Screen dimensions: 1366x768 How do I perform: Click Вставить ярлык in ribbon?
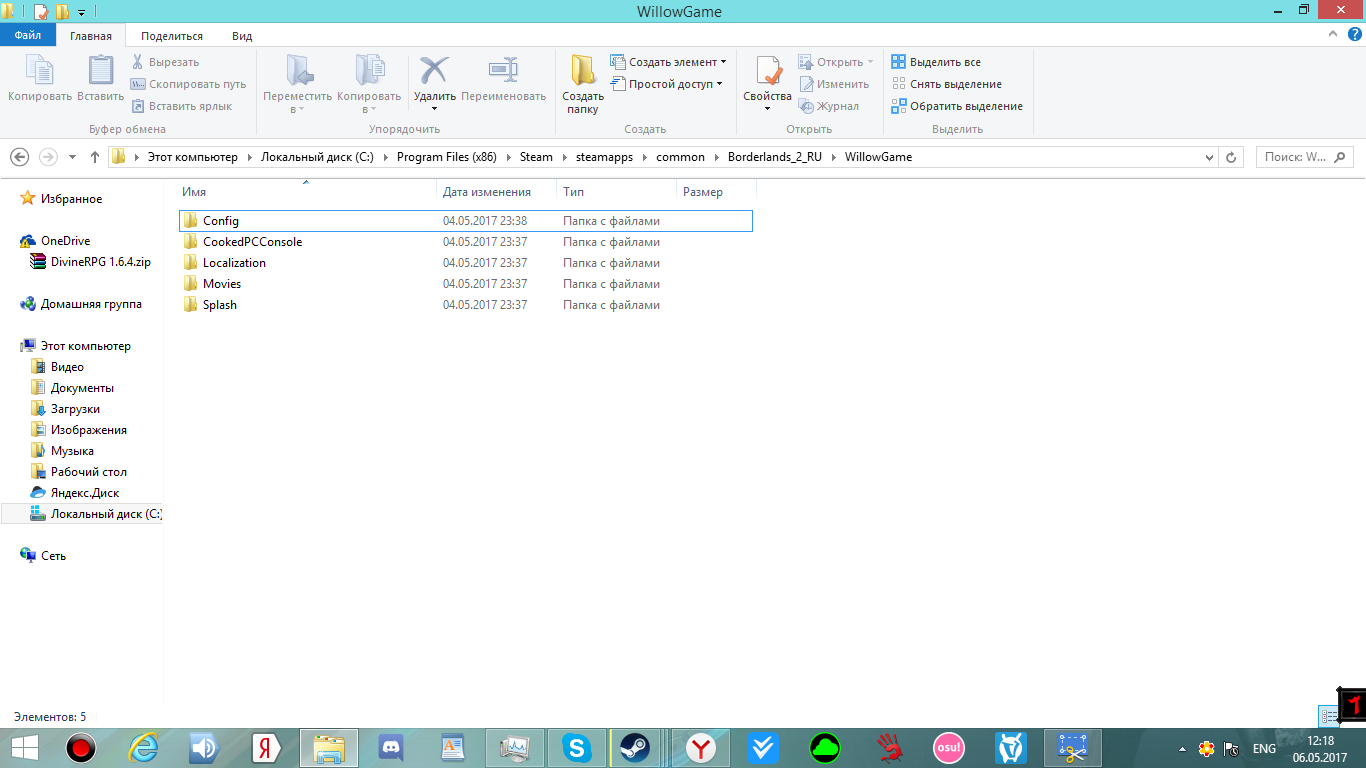pos(181,106)
